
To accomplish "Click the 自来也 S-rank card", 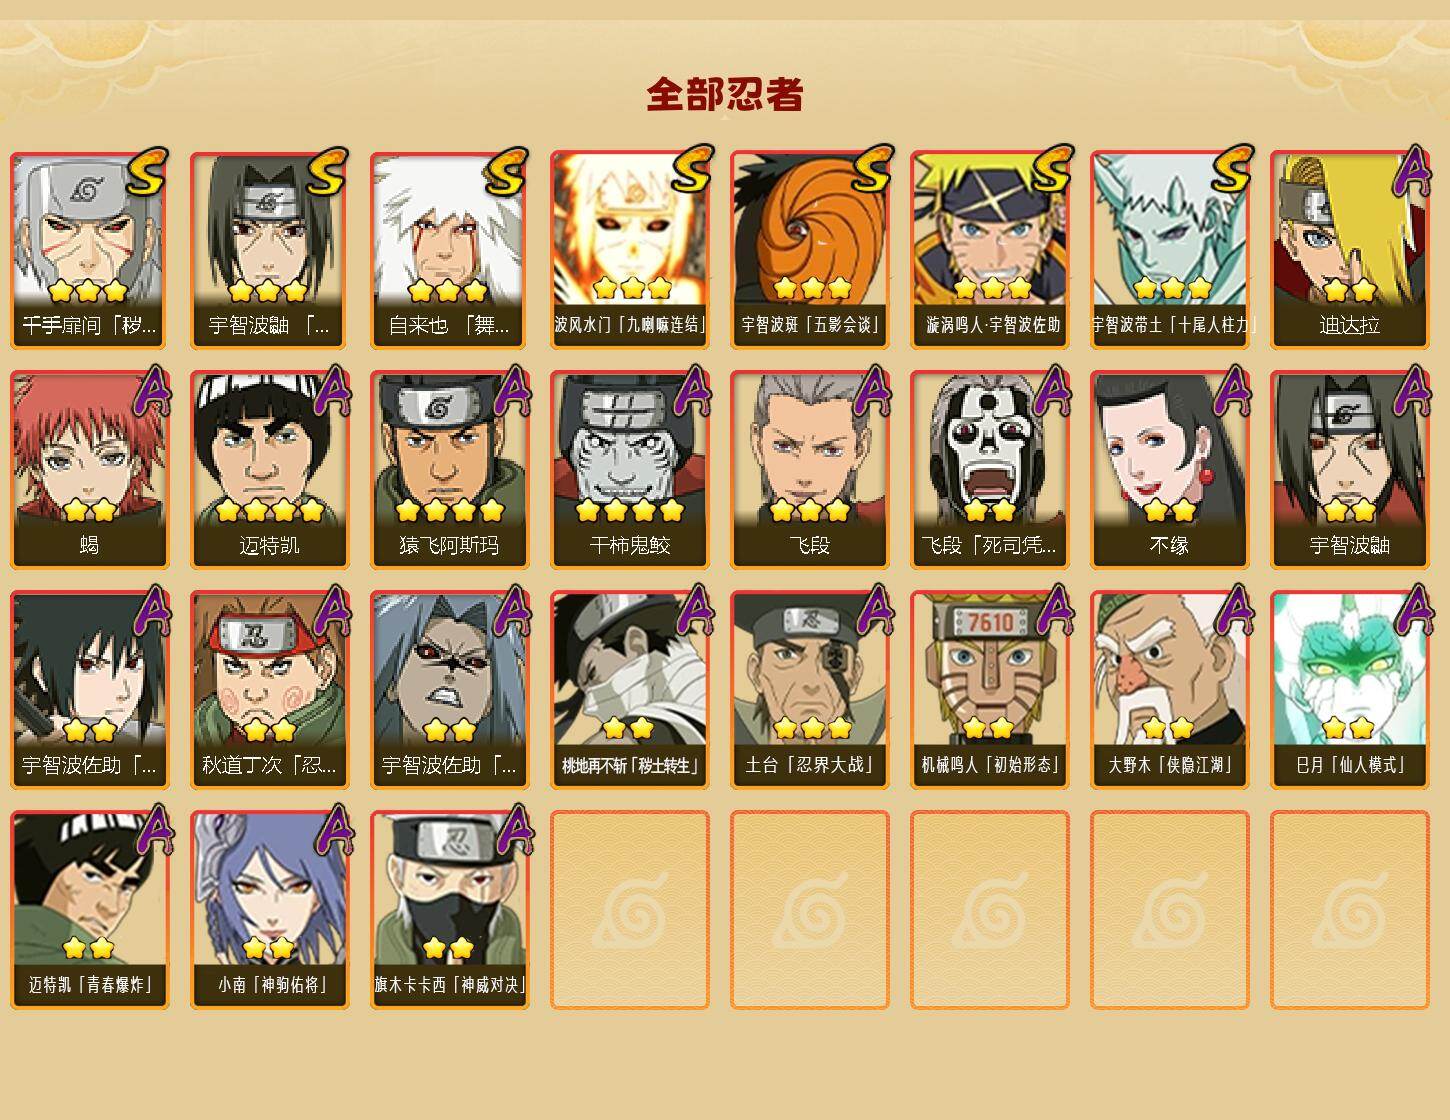I will [449, 250].
